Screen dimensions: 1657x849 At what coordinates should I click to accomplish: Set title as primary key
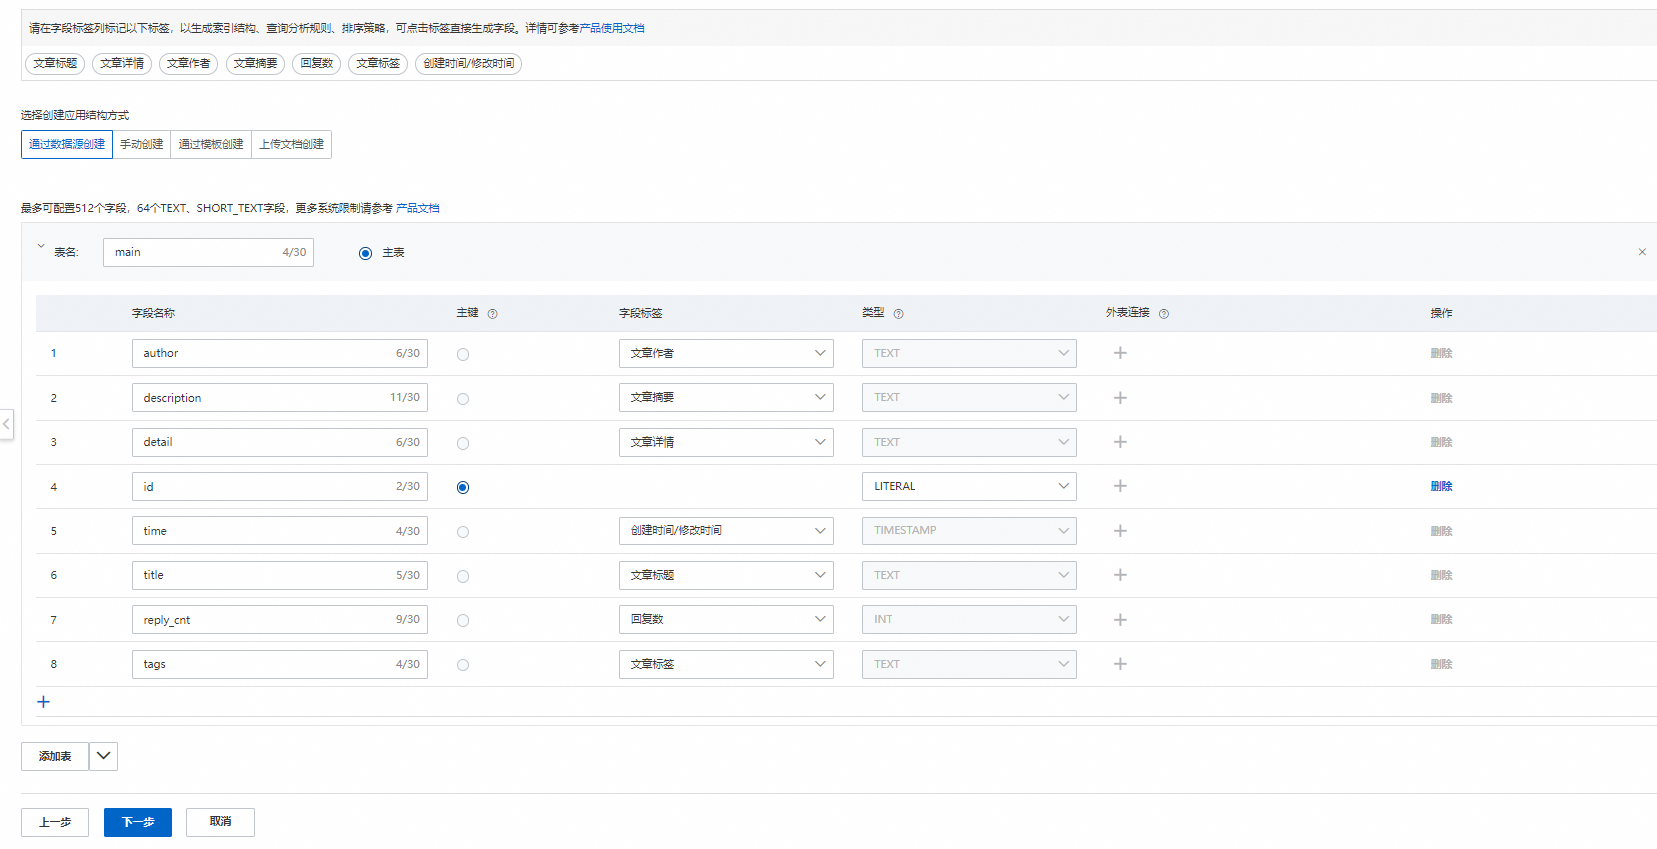click(463, 576)
